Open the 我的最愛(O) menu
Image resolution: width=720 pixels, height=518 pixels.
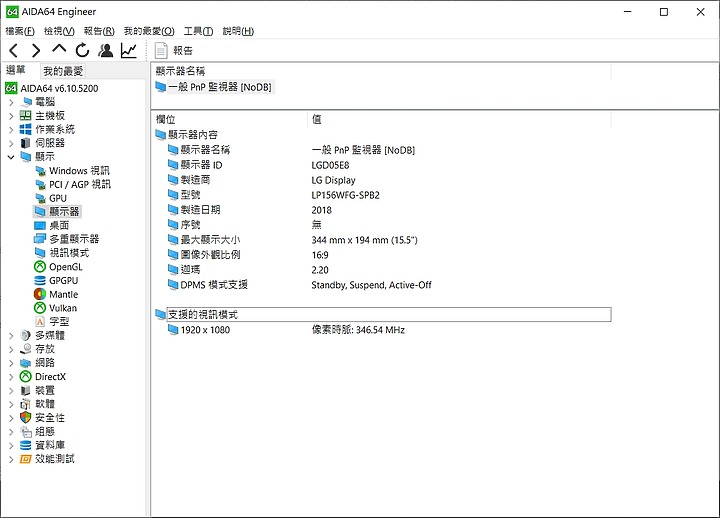point(149,31)
